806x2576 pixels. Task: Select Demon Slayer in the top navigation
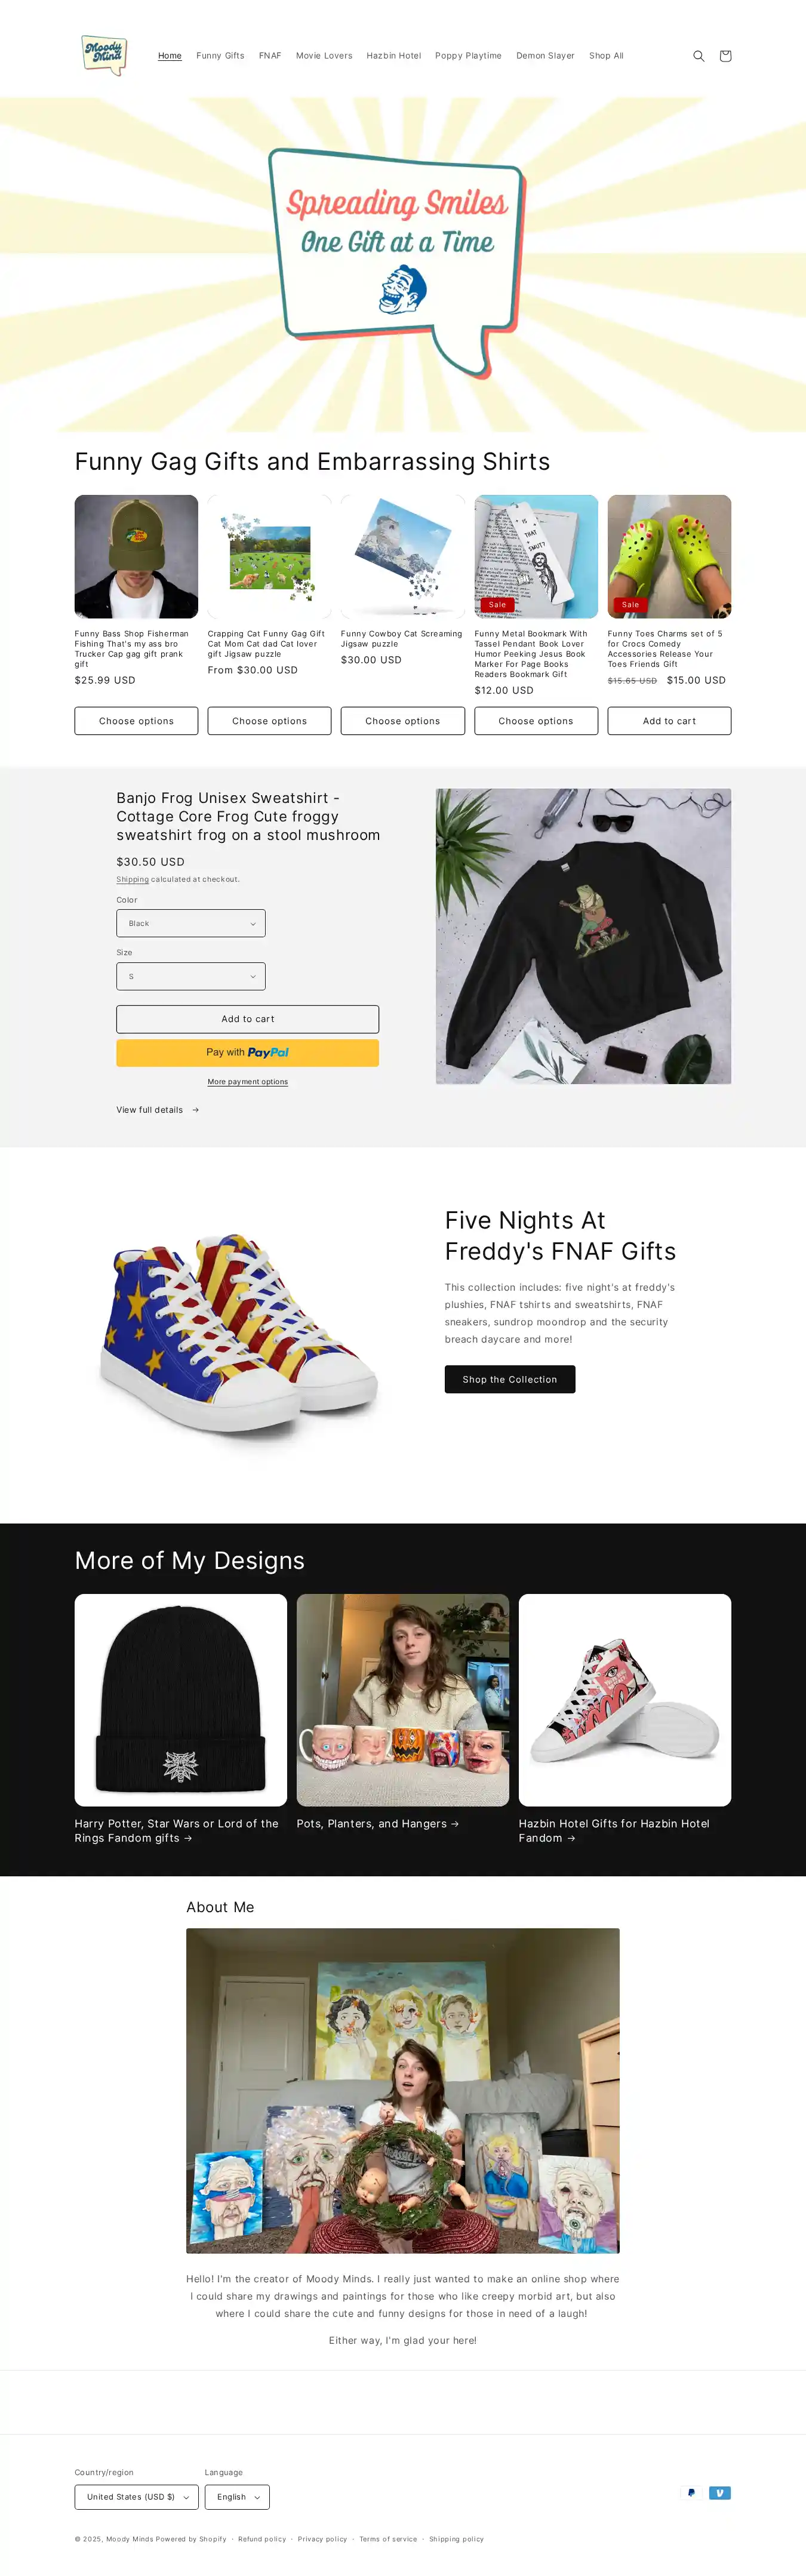pos(545,56)
